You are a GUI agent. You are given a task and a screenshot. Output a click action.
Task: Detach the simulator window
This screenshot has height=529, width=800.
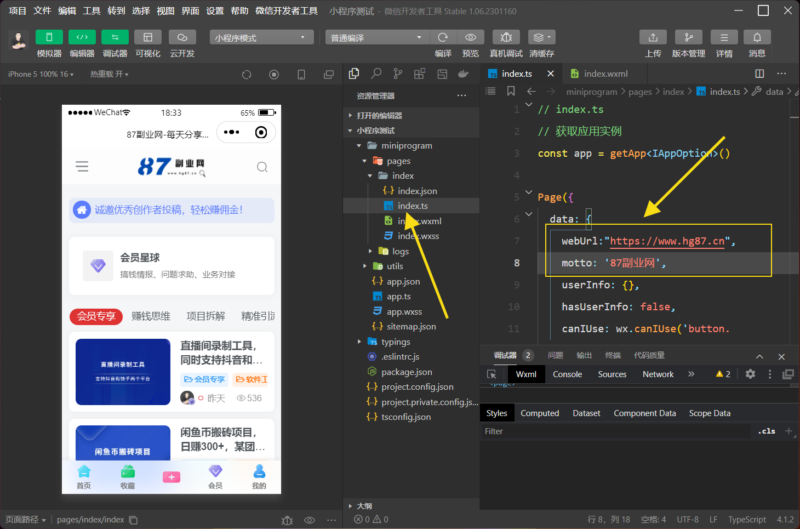pos(329,74)
